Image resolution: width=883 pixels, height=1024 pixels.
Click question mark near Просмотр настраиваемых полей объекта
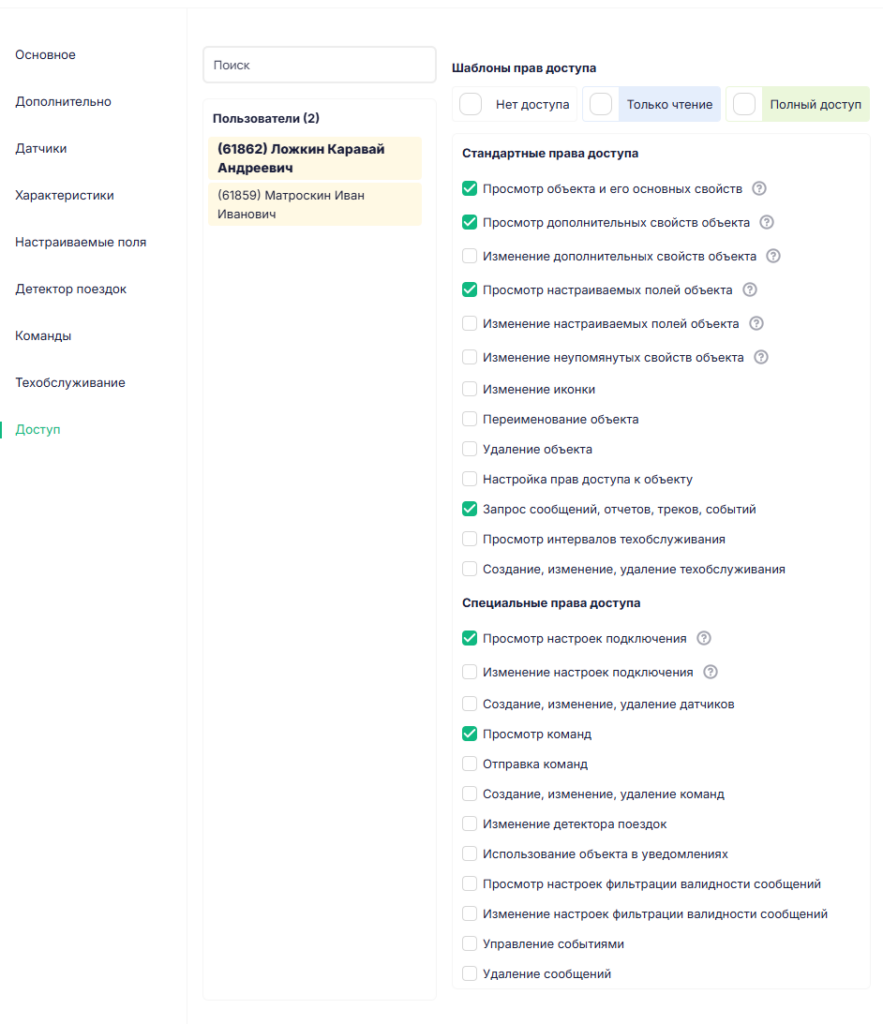tap(750, 290)
